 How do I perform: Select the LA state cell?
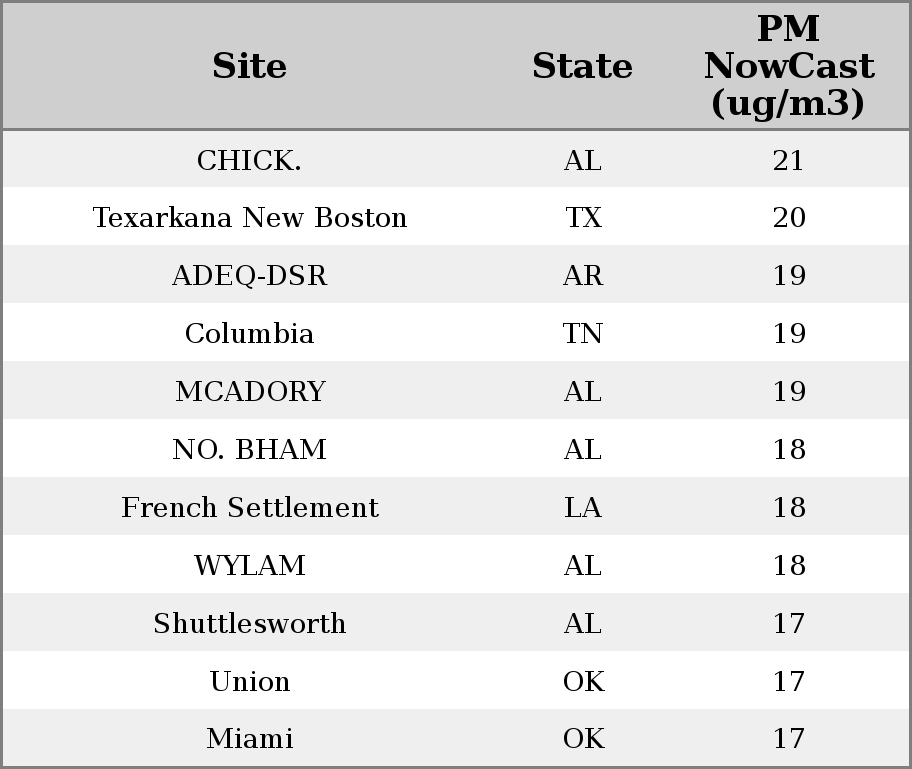click(x=583, y=508)
